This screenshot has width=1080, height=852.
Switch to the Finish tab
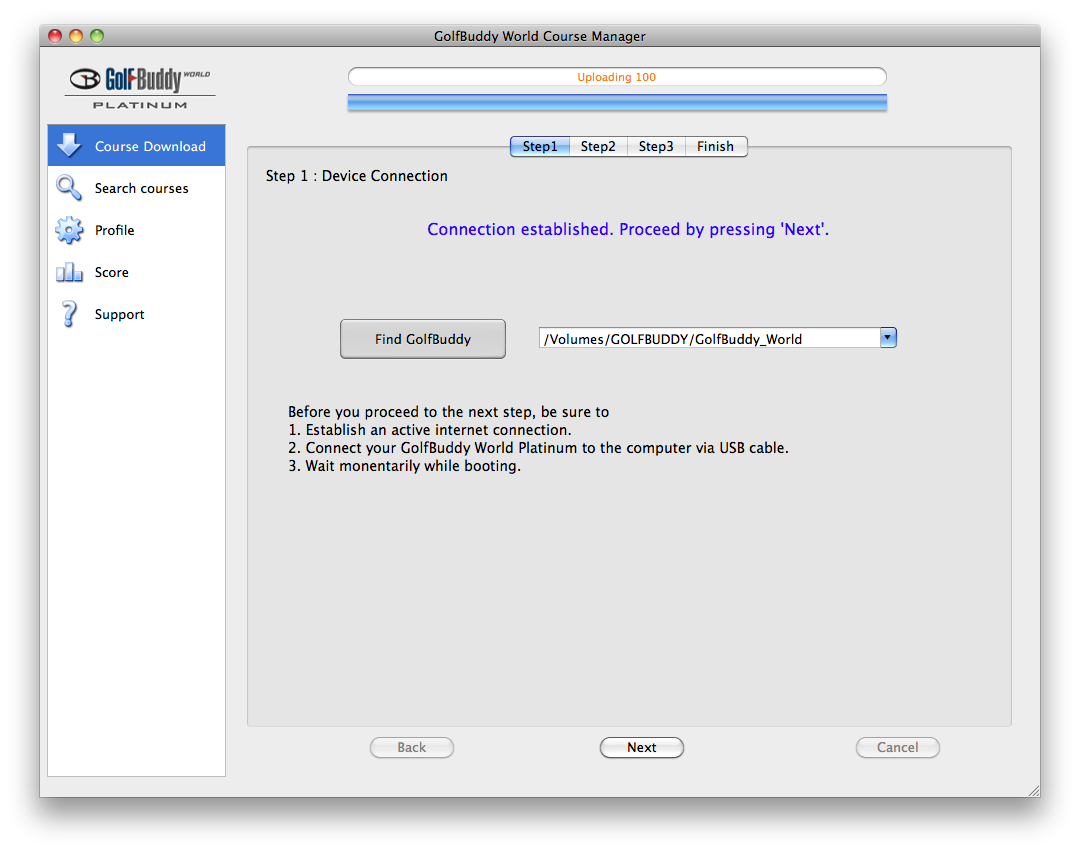(x=716, y=146)
